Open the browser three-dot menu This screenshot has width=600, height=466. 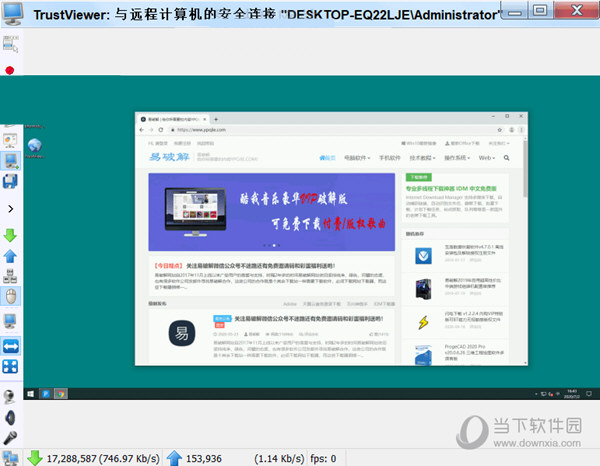pos(521,130)
